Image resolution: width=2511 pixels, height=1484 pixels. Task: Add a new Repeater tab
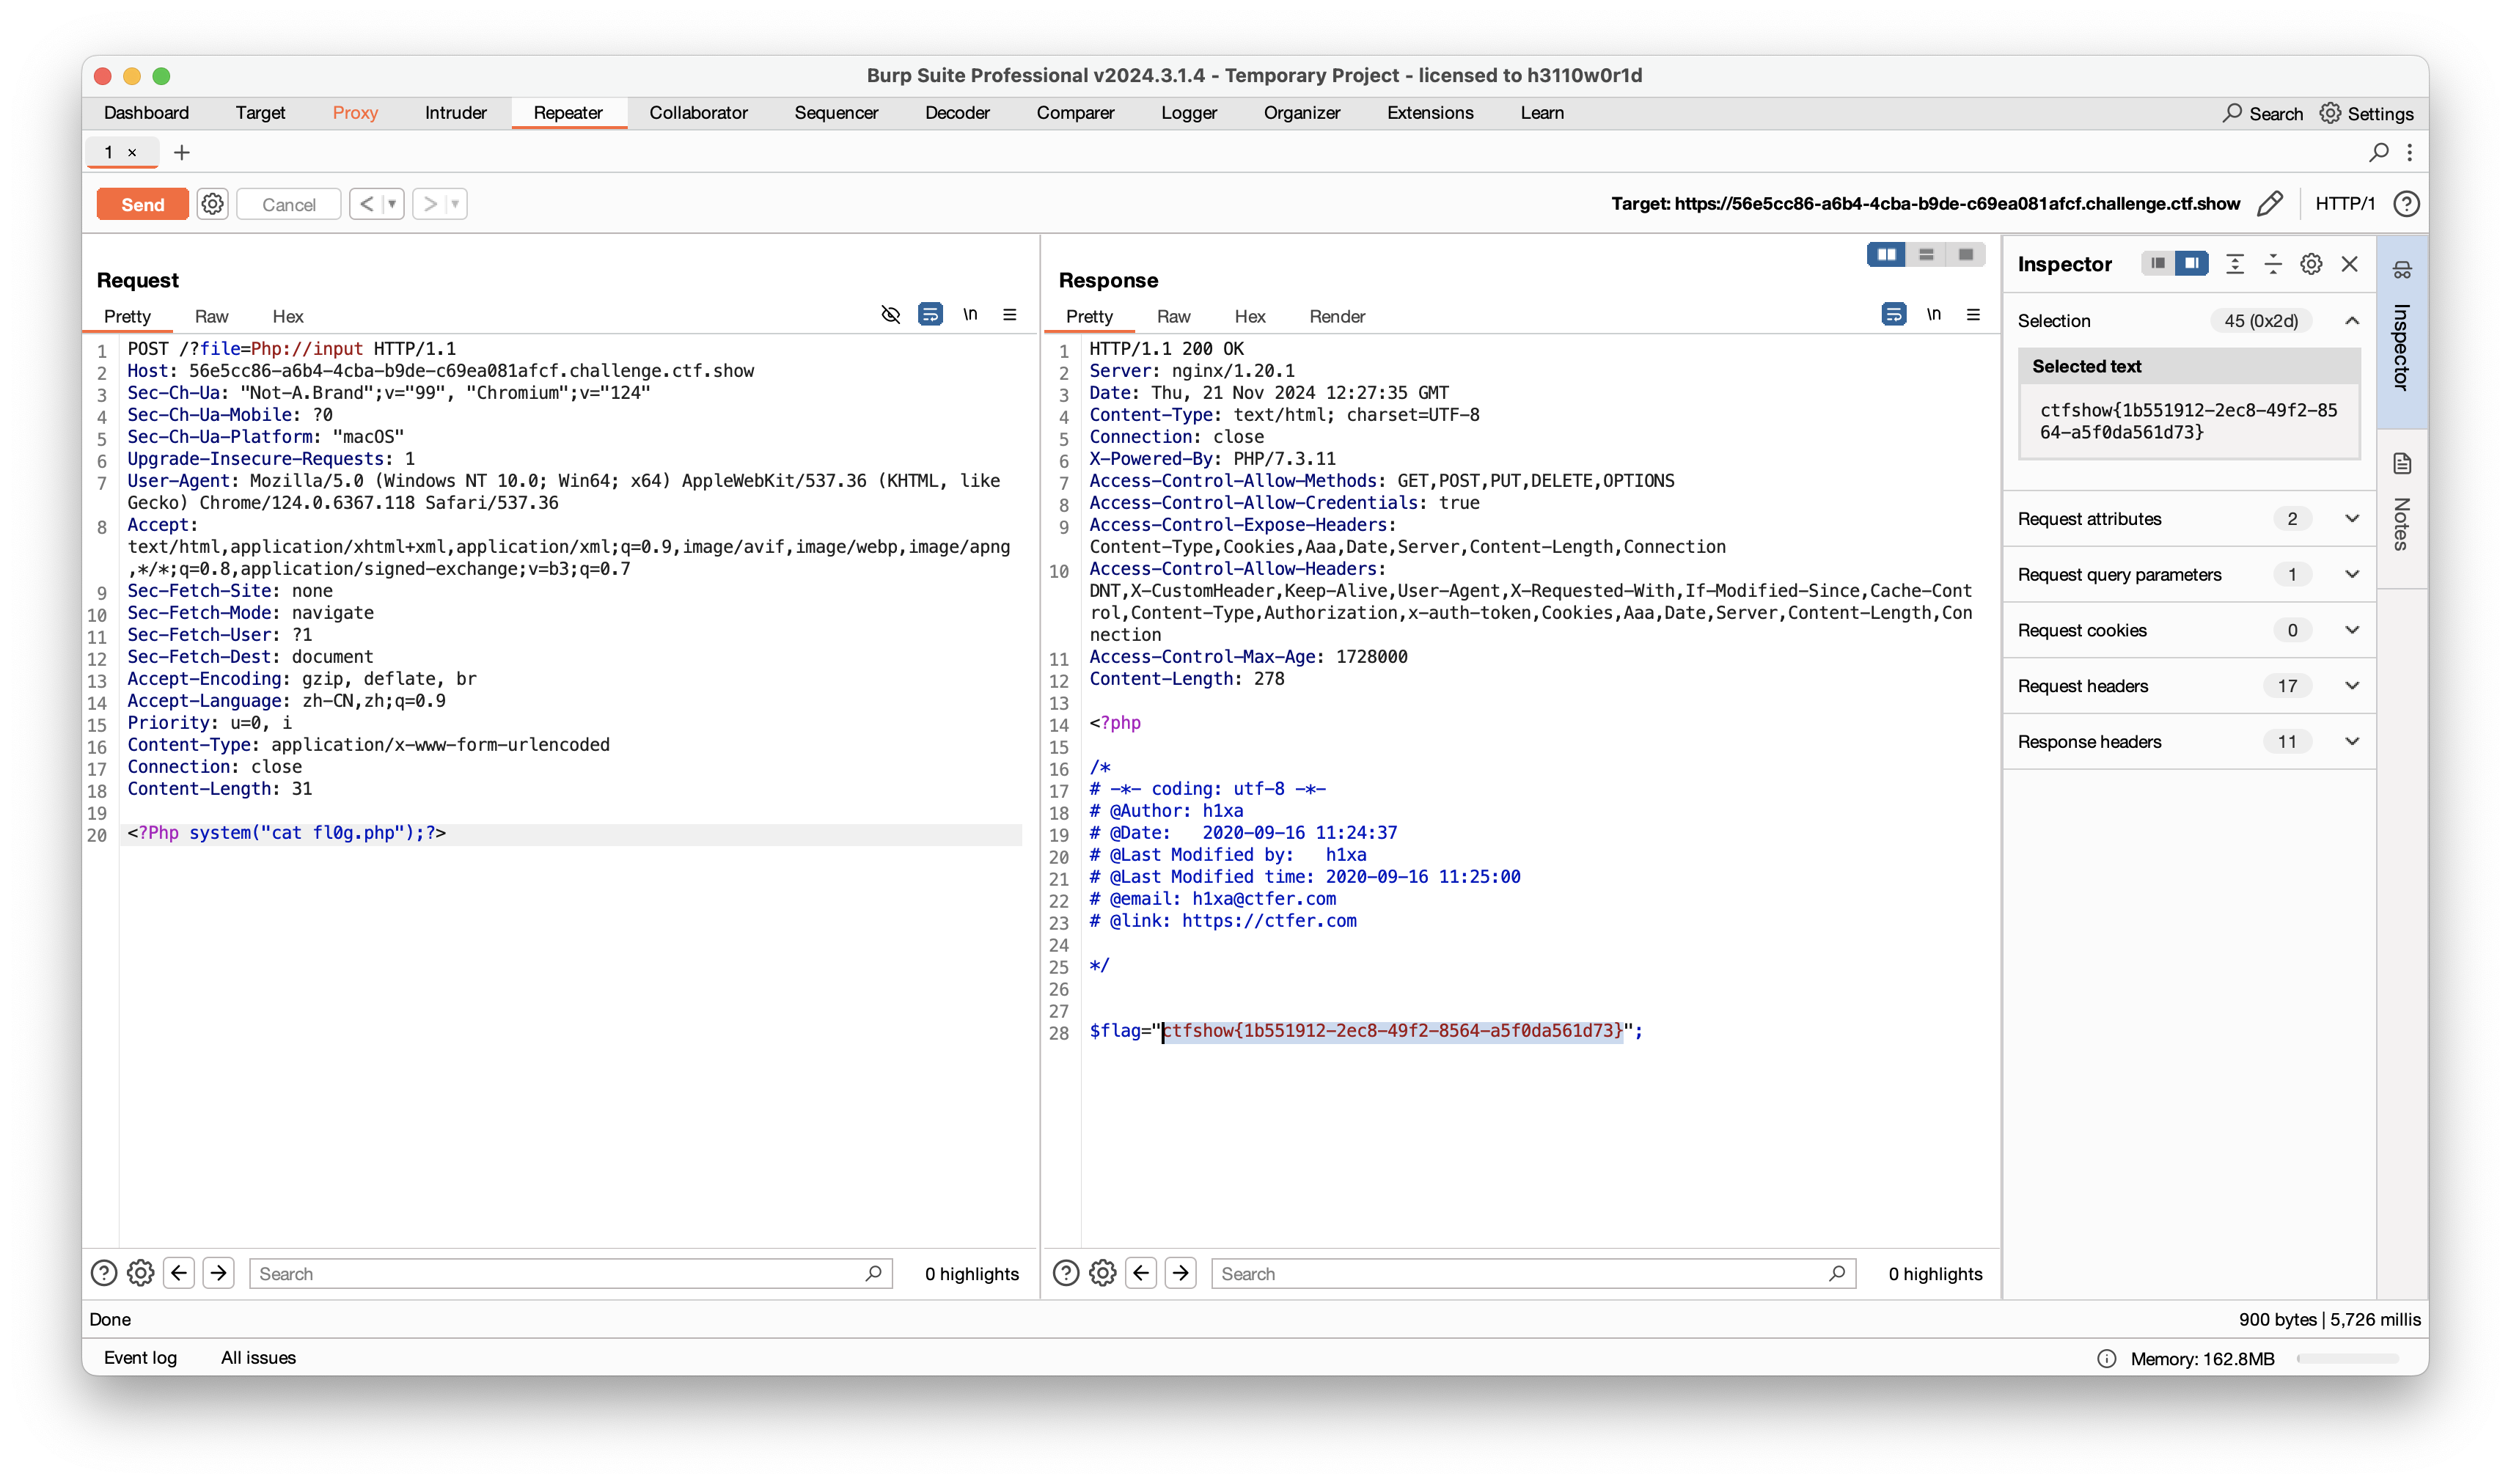pyautogui.click(x=181, y=152)
